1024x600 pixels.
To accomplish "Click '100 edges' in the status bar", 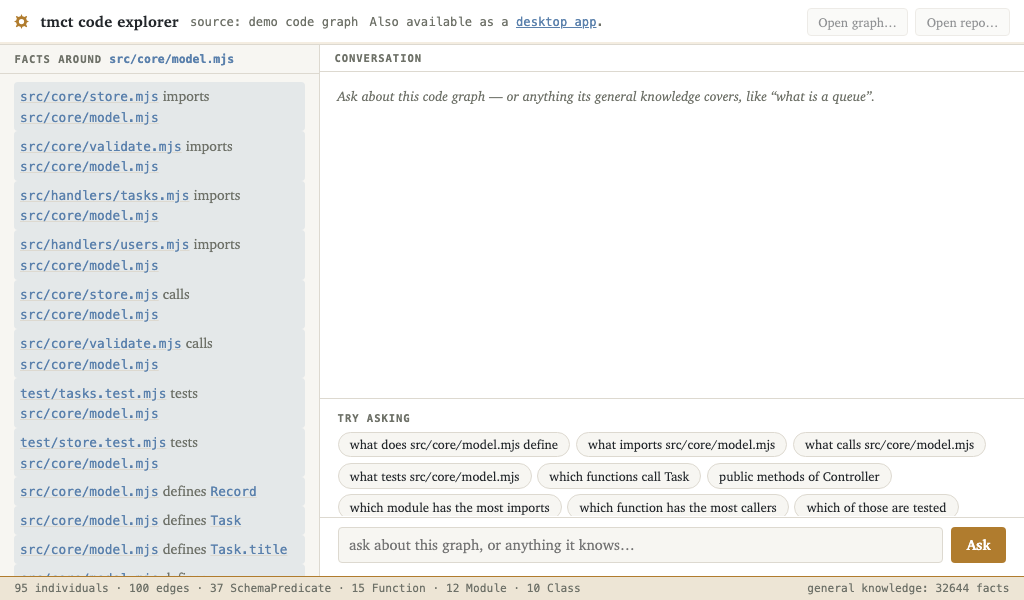I will pos(159,588).
